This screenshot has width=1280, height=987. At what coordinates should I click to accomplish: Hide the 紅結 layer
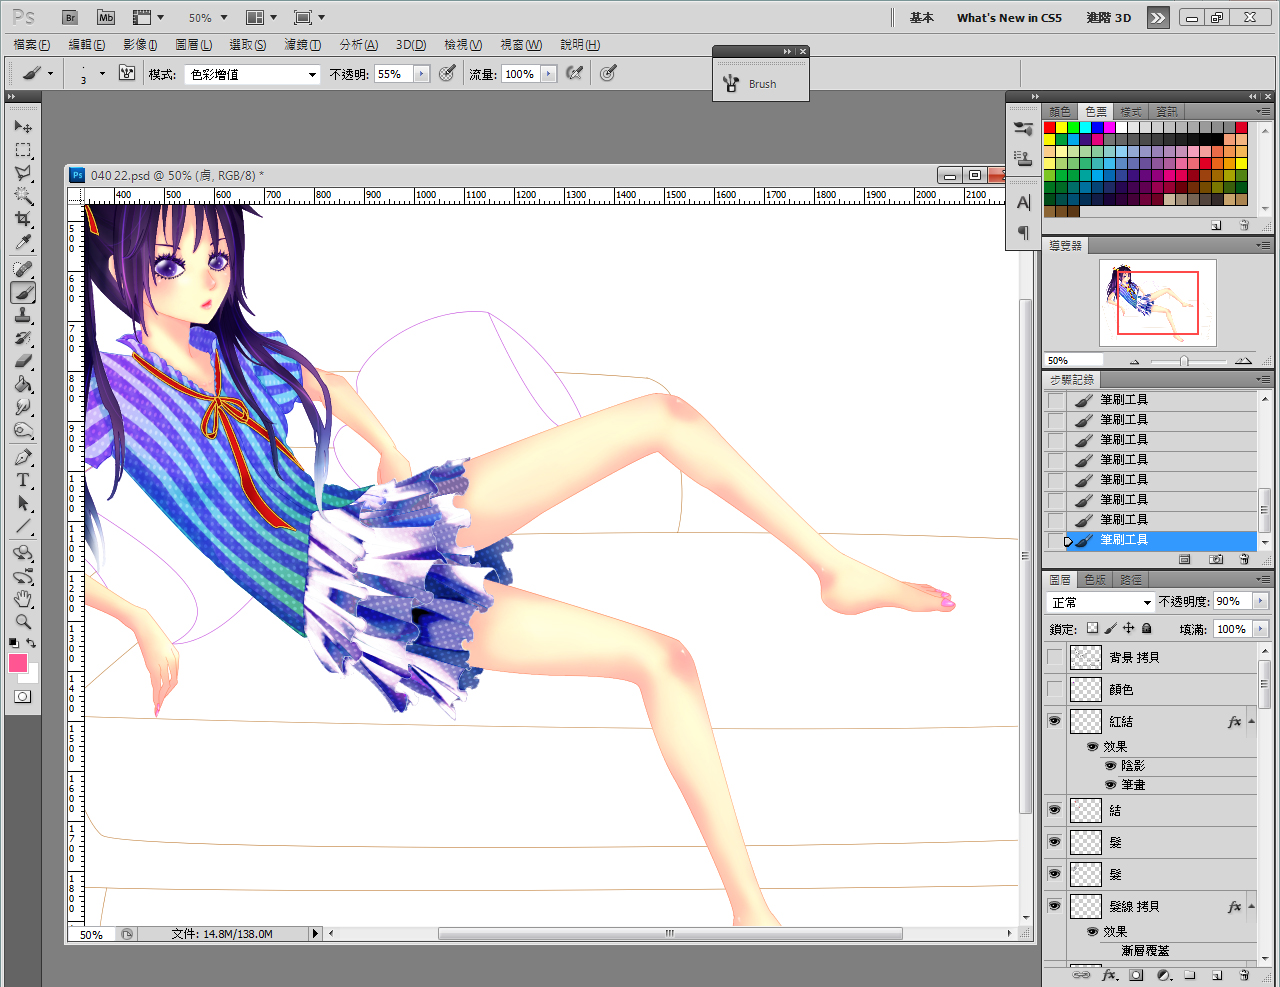pos(1054,721)
